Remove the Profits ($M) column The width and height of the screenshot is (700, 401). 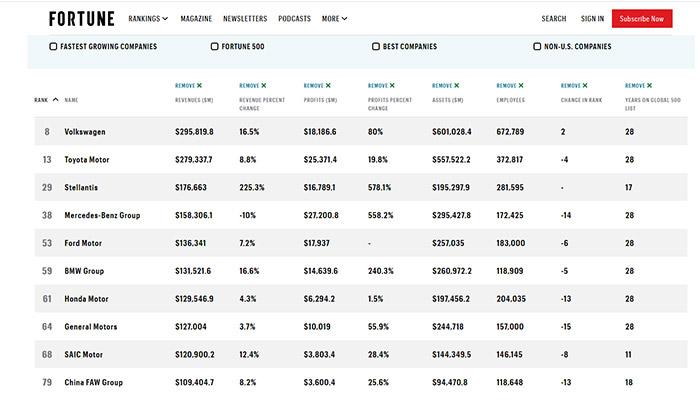pos(317,86)
